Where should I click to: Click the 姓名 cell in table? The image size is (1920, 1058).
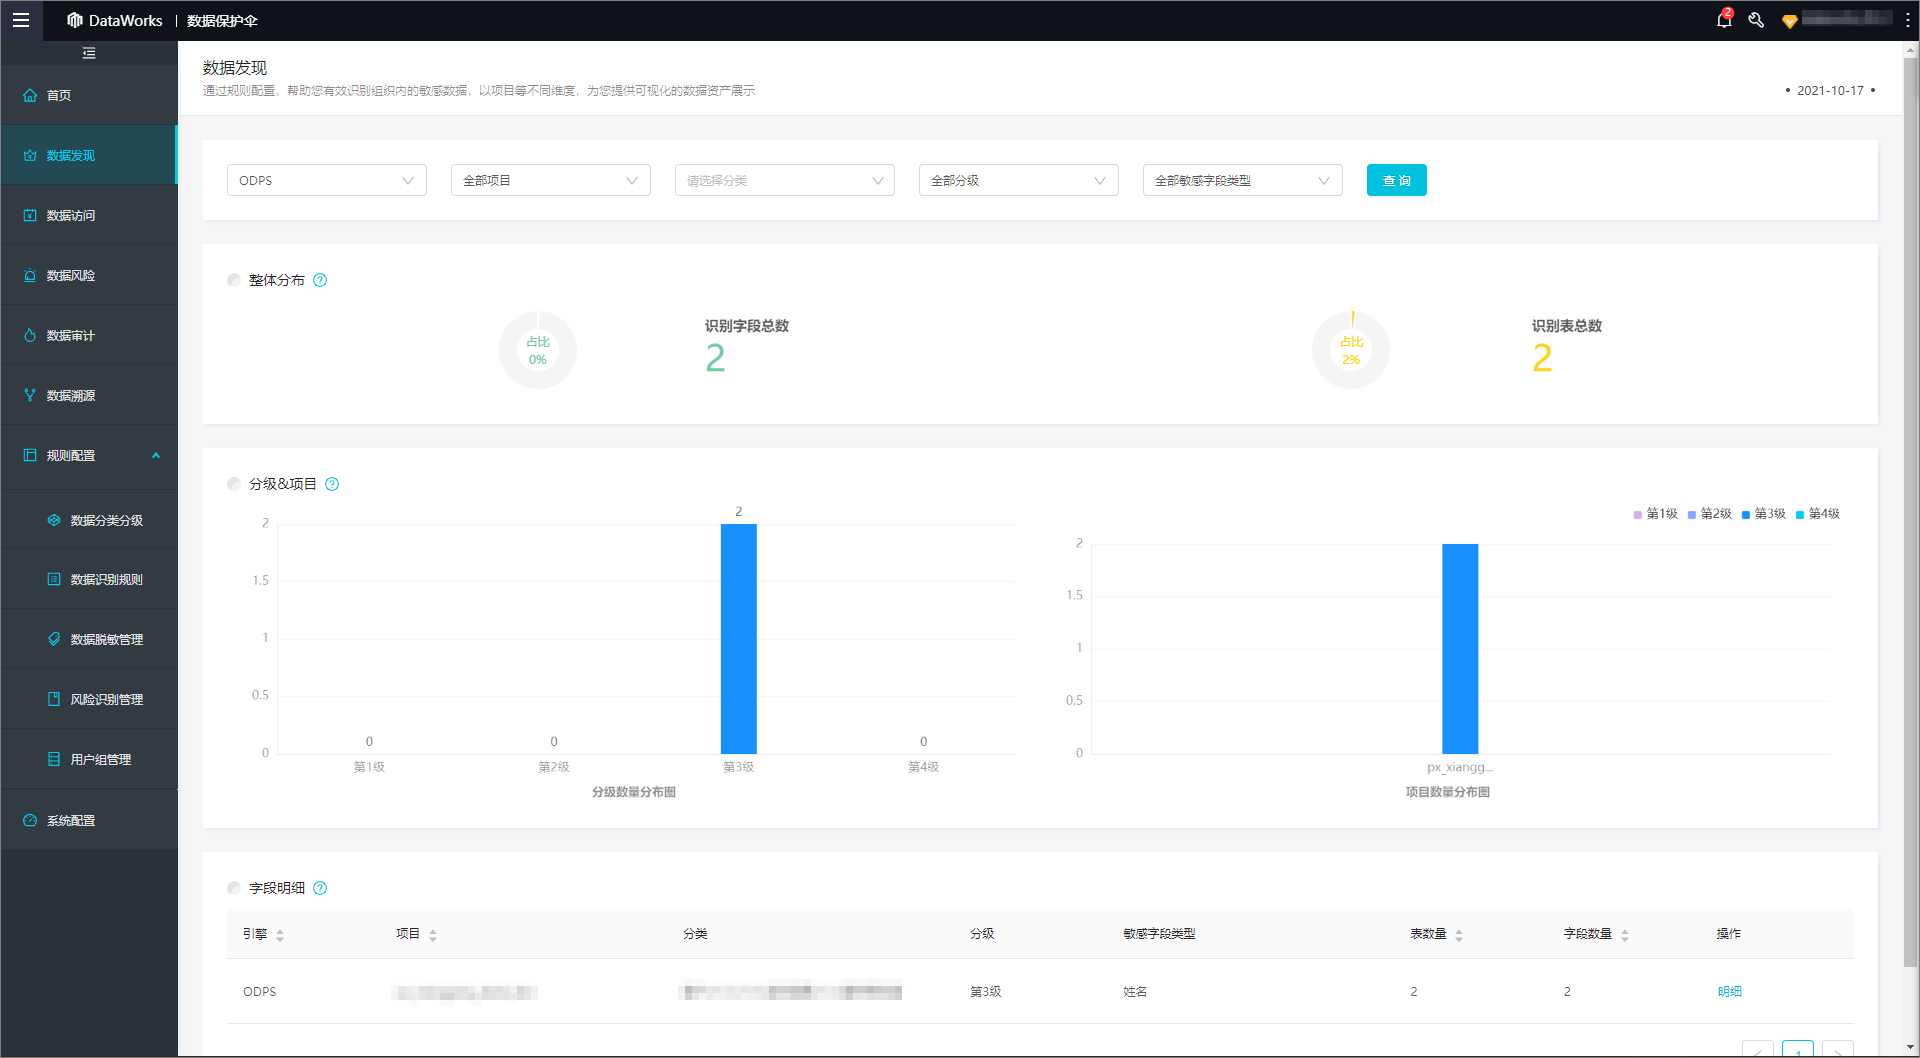(1135, 991)
